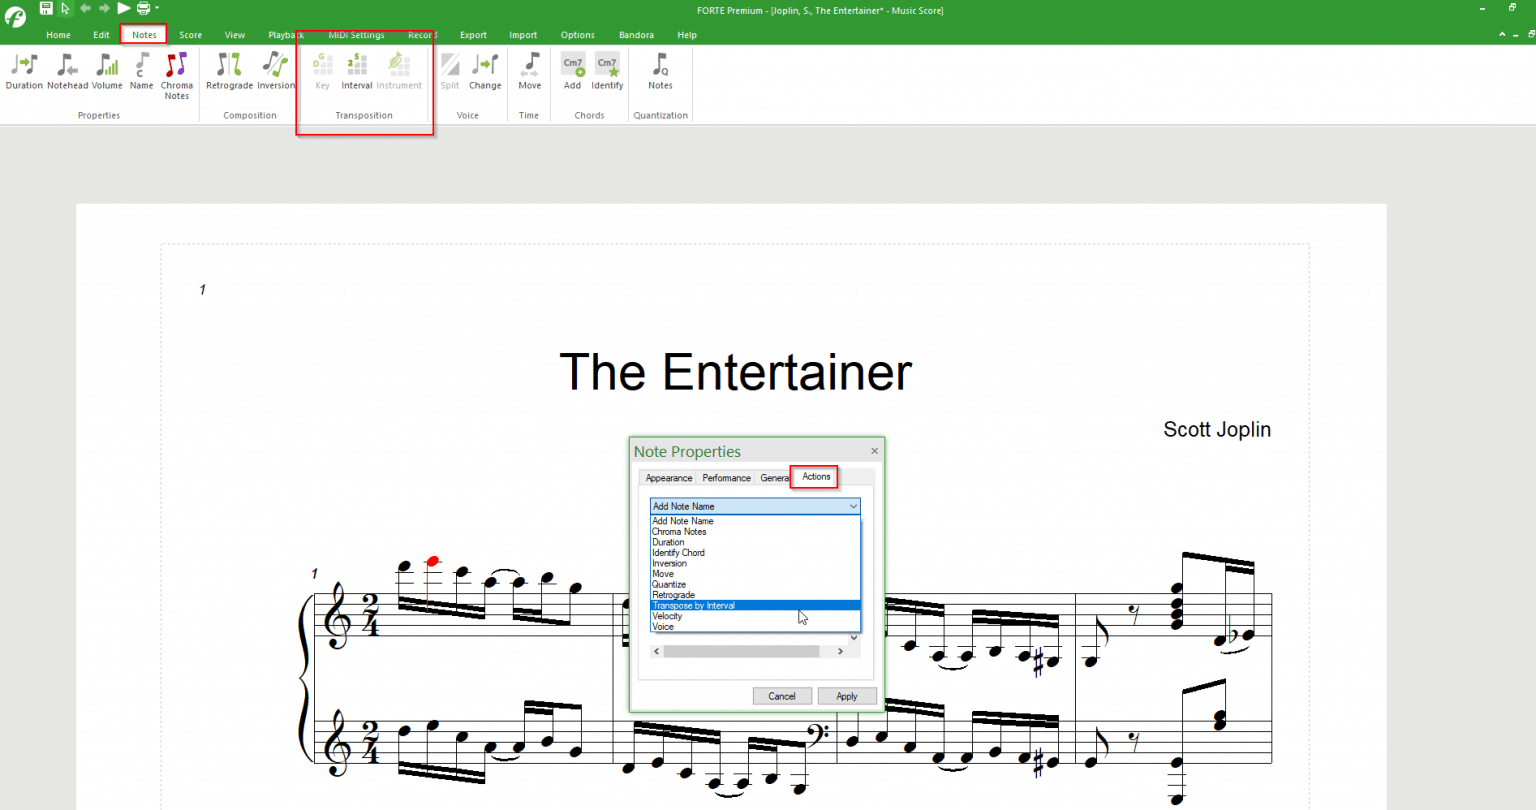
Task: Click the FORTE application logo button
Action: pos(15,17)
